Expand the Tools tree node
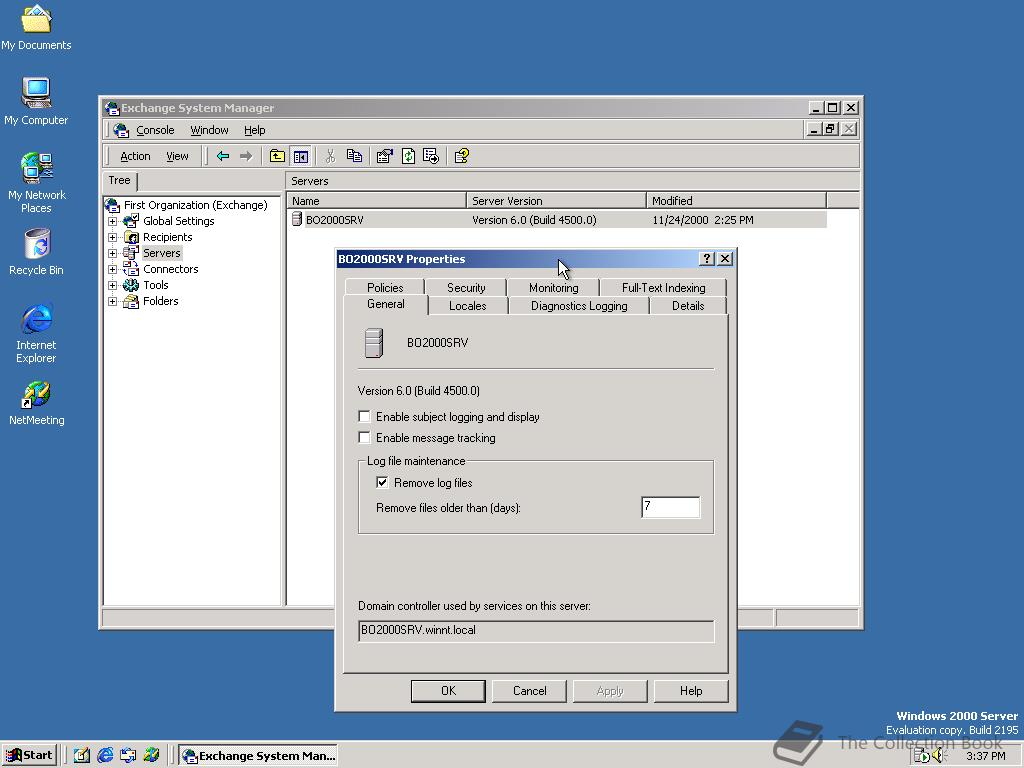This screenshot has width=1024, height=768. pyautogui.click(x=112, y=285)
